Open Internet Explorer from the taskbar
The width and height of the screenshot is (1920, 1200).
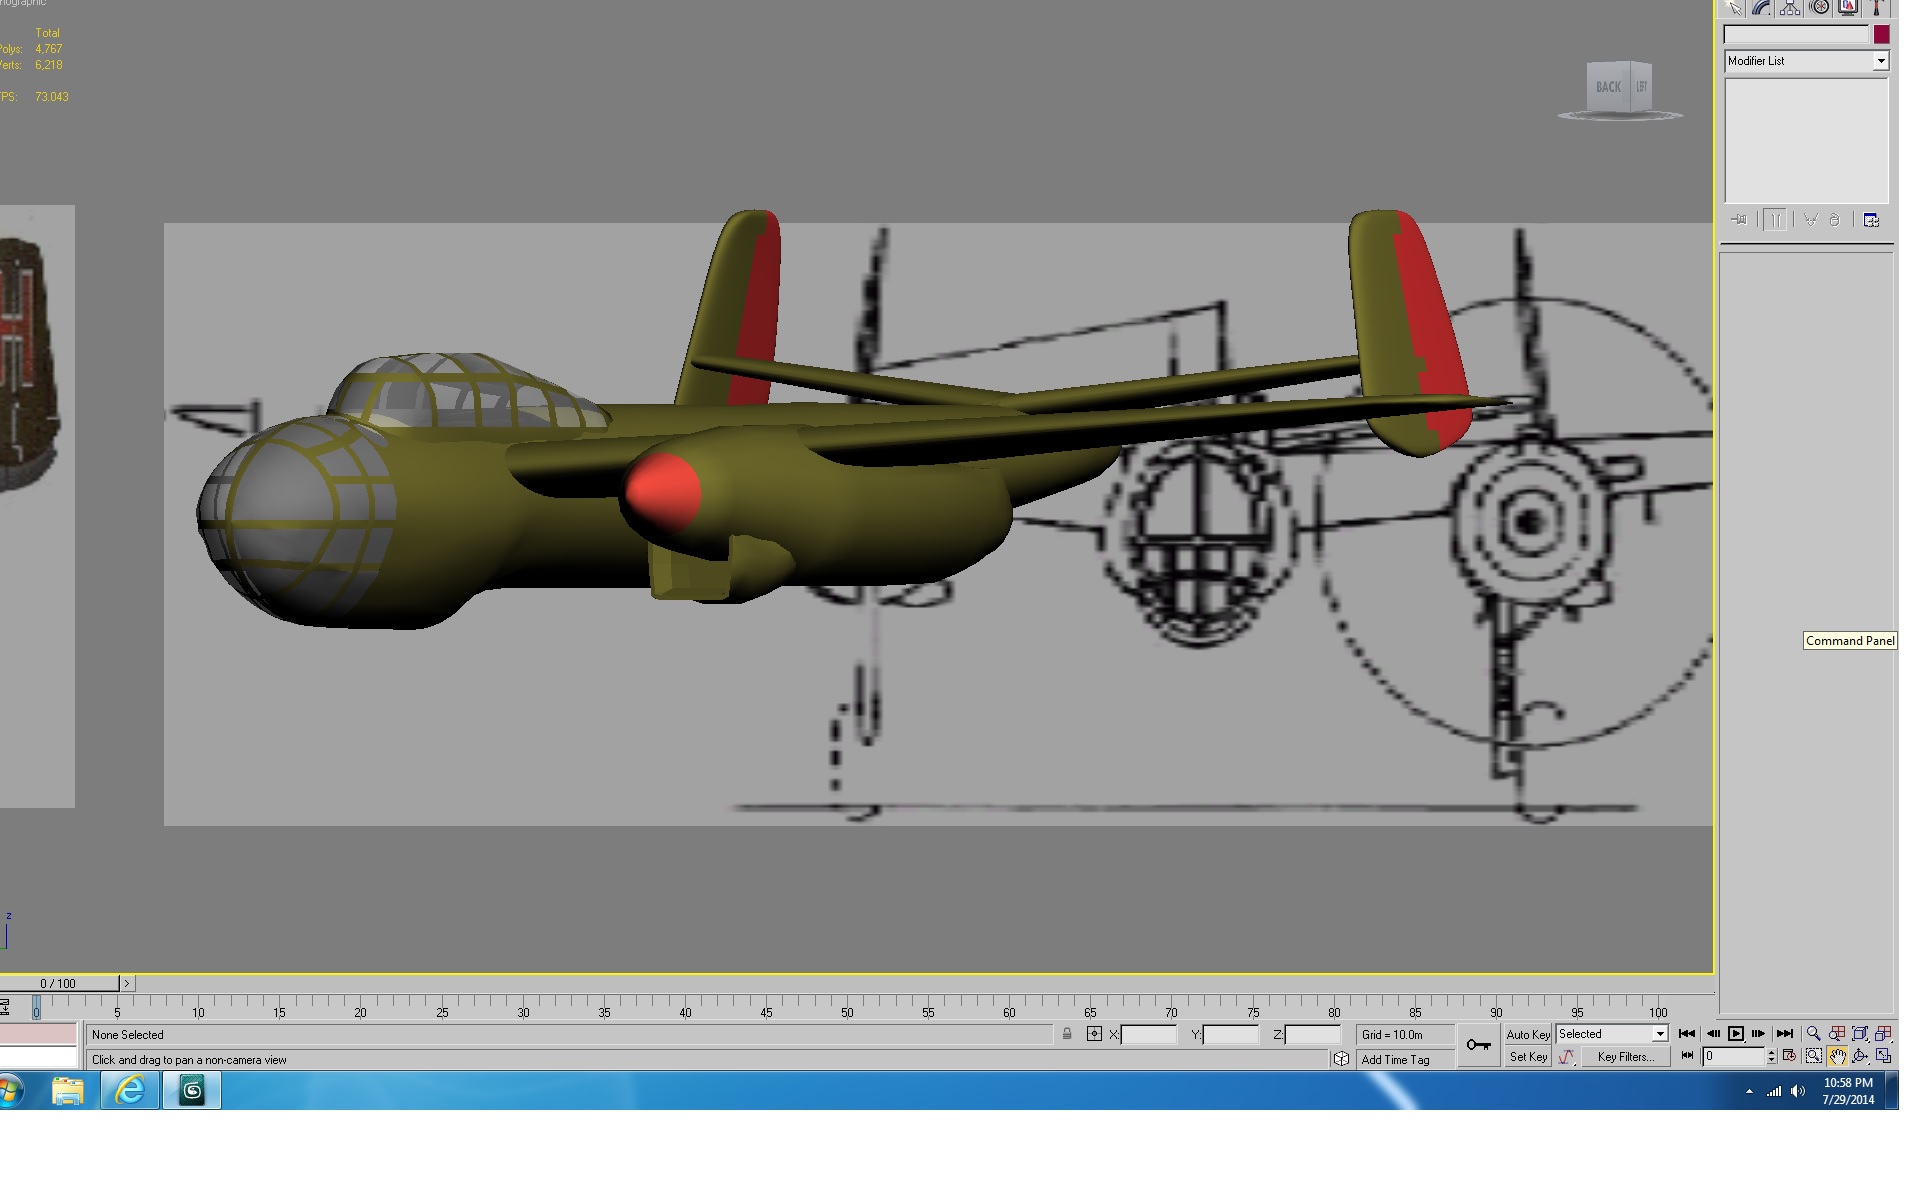(130, 1090)
